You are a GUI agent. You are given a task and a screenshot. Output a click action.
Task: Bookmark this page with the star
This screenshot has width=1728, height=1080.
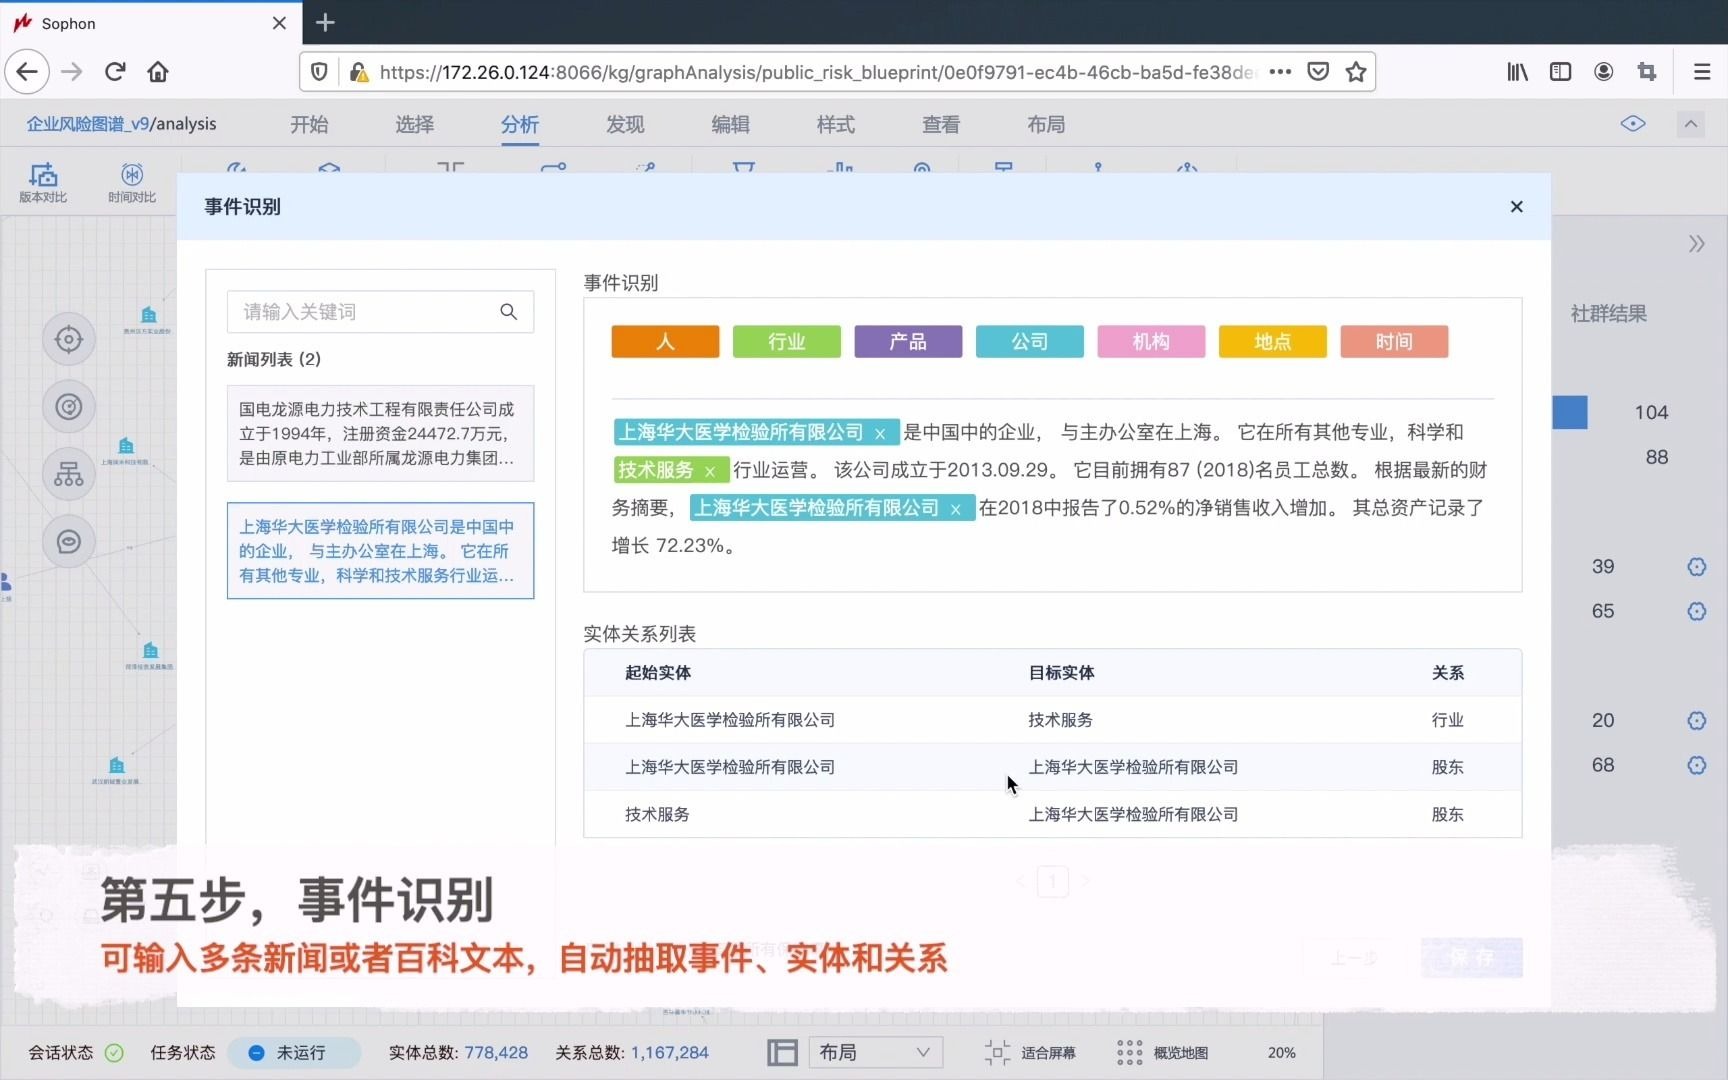point(1356,72)
